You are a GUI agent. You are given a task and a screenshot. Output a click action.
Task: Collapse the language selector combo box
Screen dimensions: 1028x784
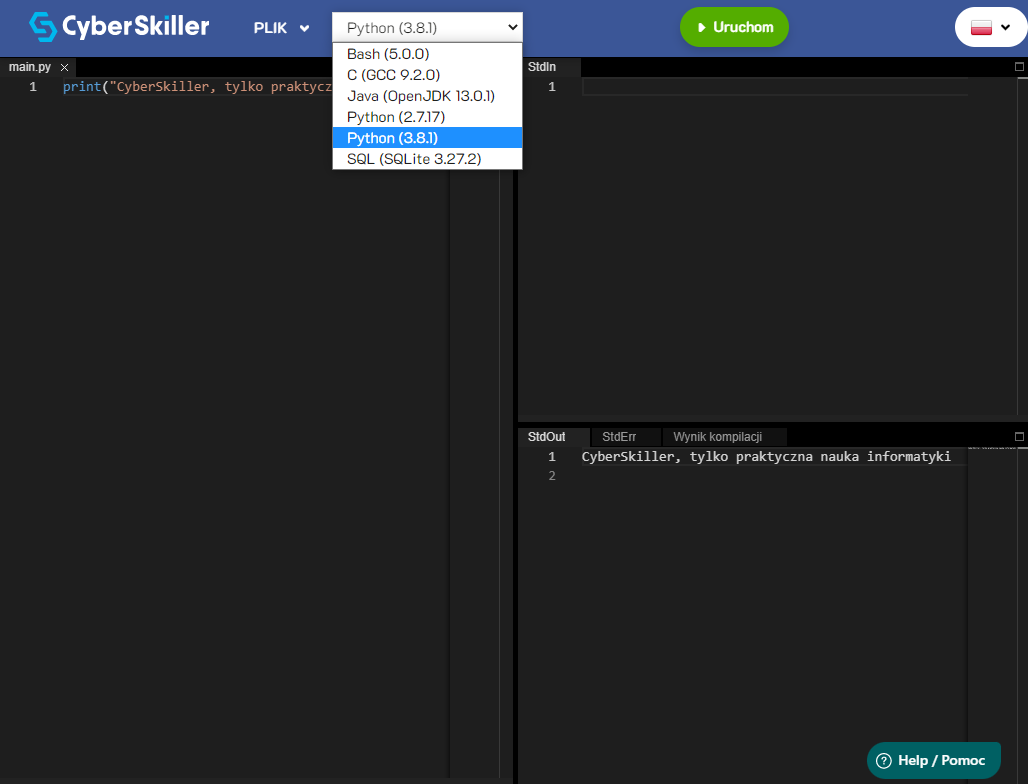coord(427,27)
